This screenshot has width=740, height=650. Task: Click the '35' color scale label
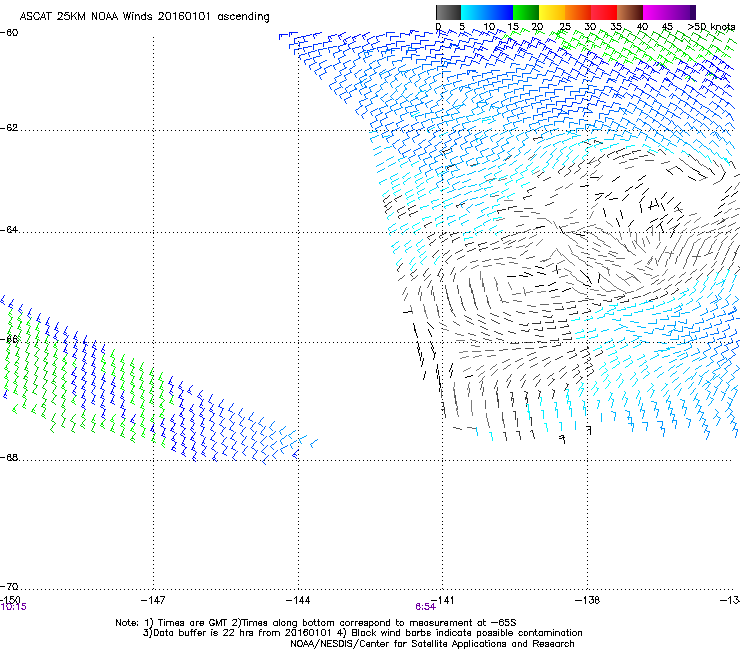click(x=616, y=27)
